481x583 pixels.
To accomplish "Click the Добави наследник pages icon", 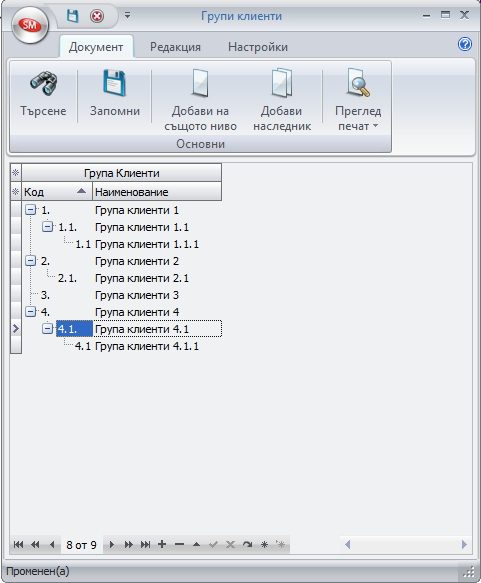I will coord(282,83).
